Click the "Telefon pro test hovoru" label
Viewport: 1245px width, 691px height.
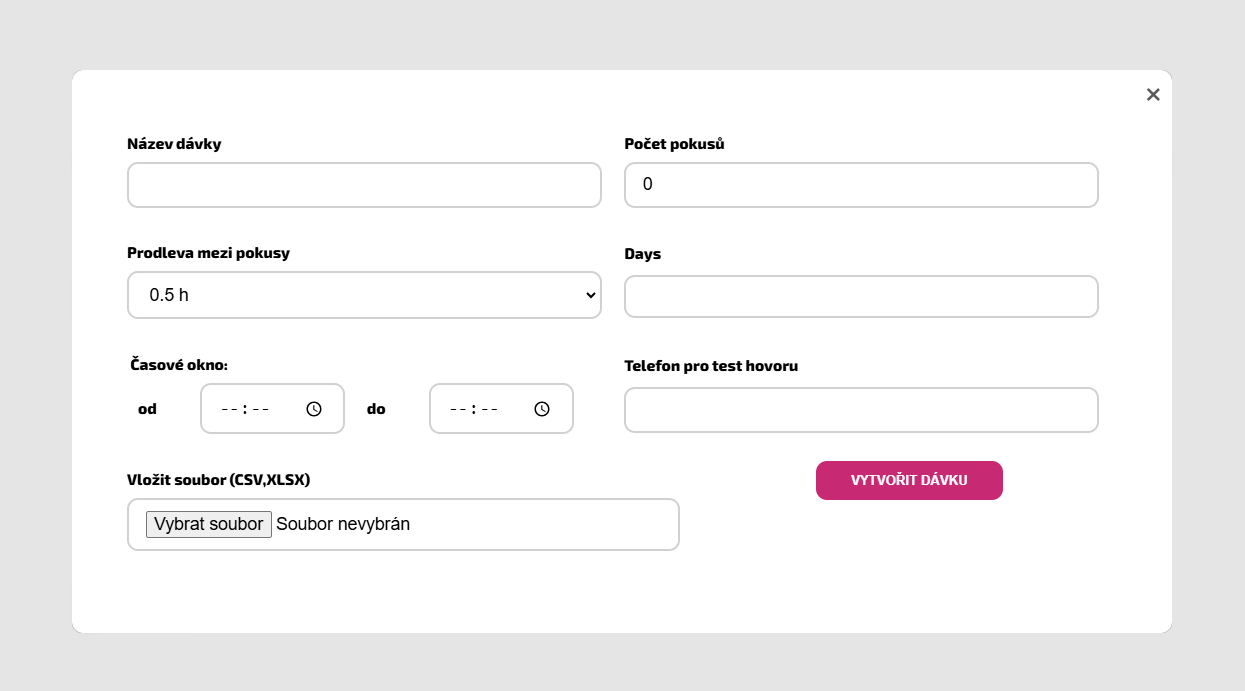[x=711, y=366]
